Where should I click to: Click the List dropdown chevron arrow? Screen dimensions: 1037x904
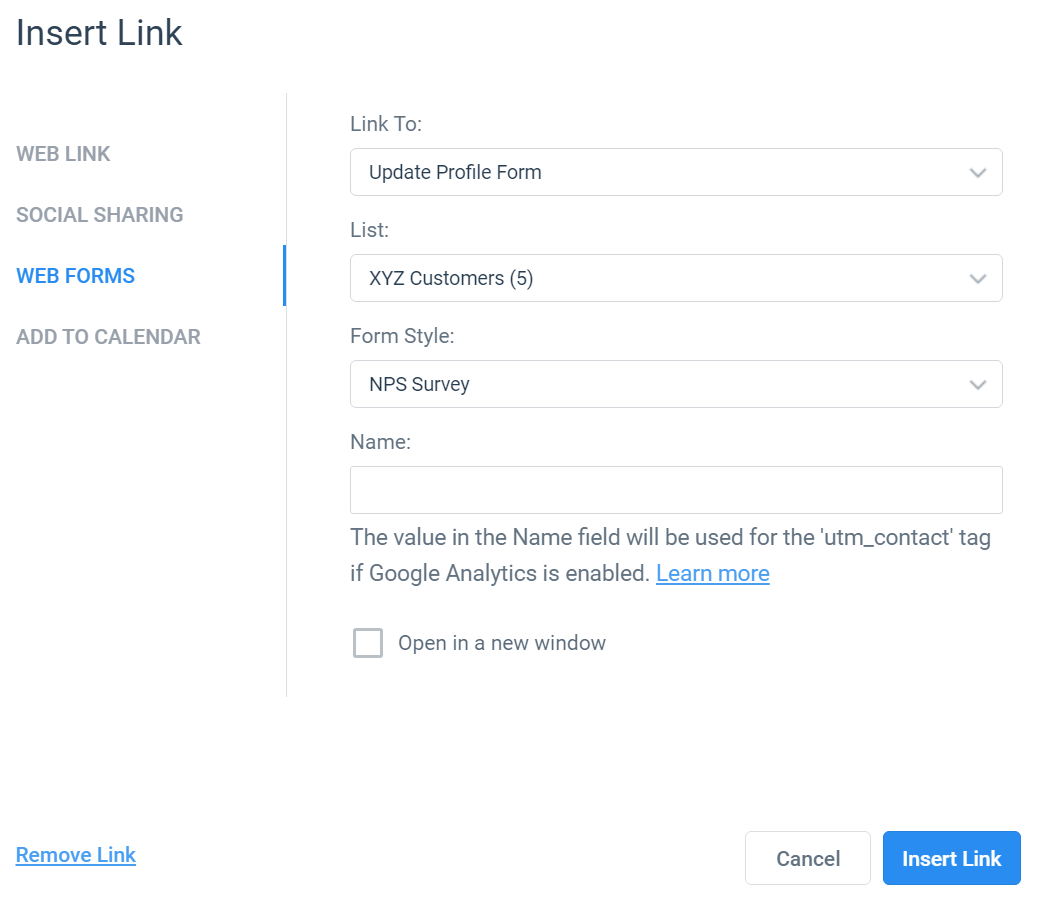[x=977, y=278]
